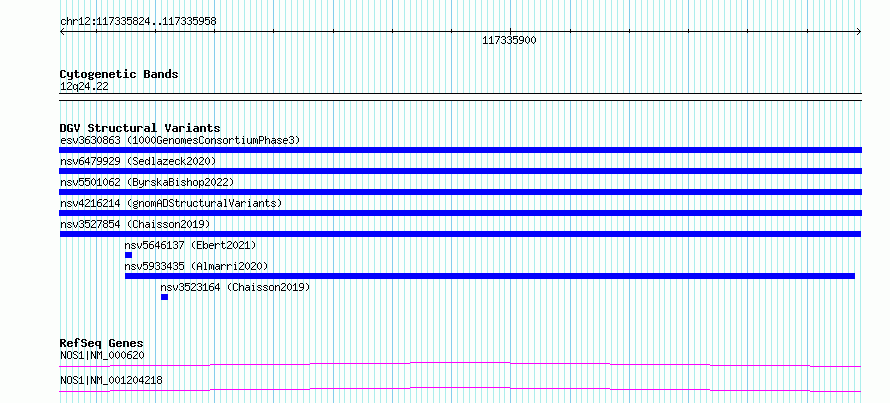Image resolution: width=890 pixels, height=403 pixels.
Task: Click the 12q24.22 band label
Action: pos(84,87)
